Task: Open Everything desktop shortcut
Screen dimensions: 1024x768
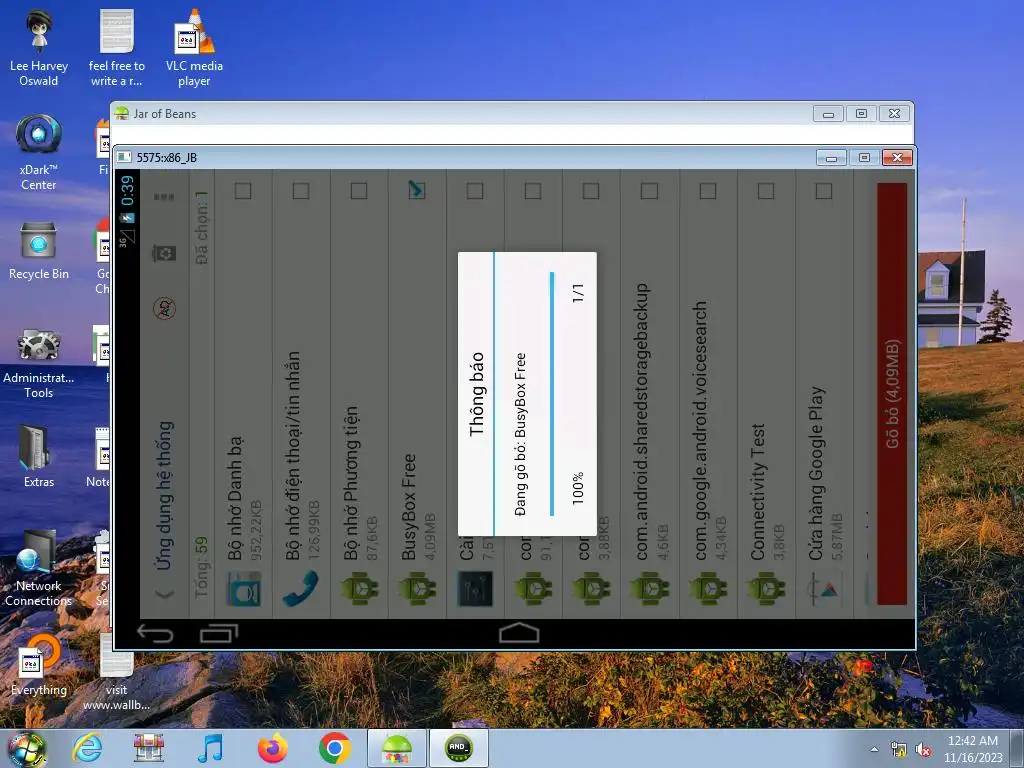Action: (39, 665)
